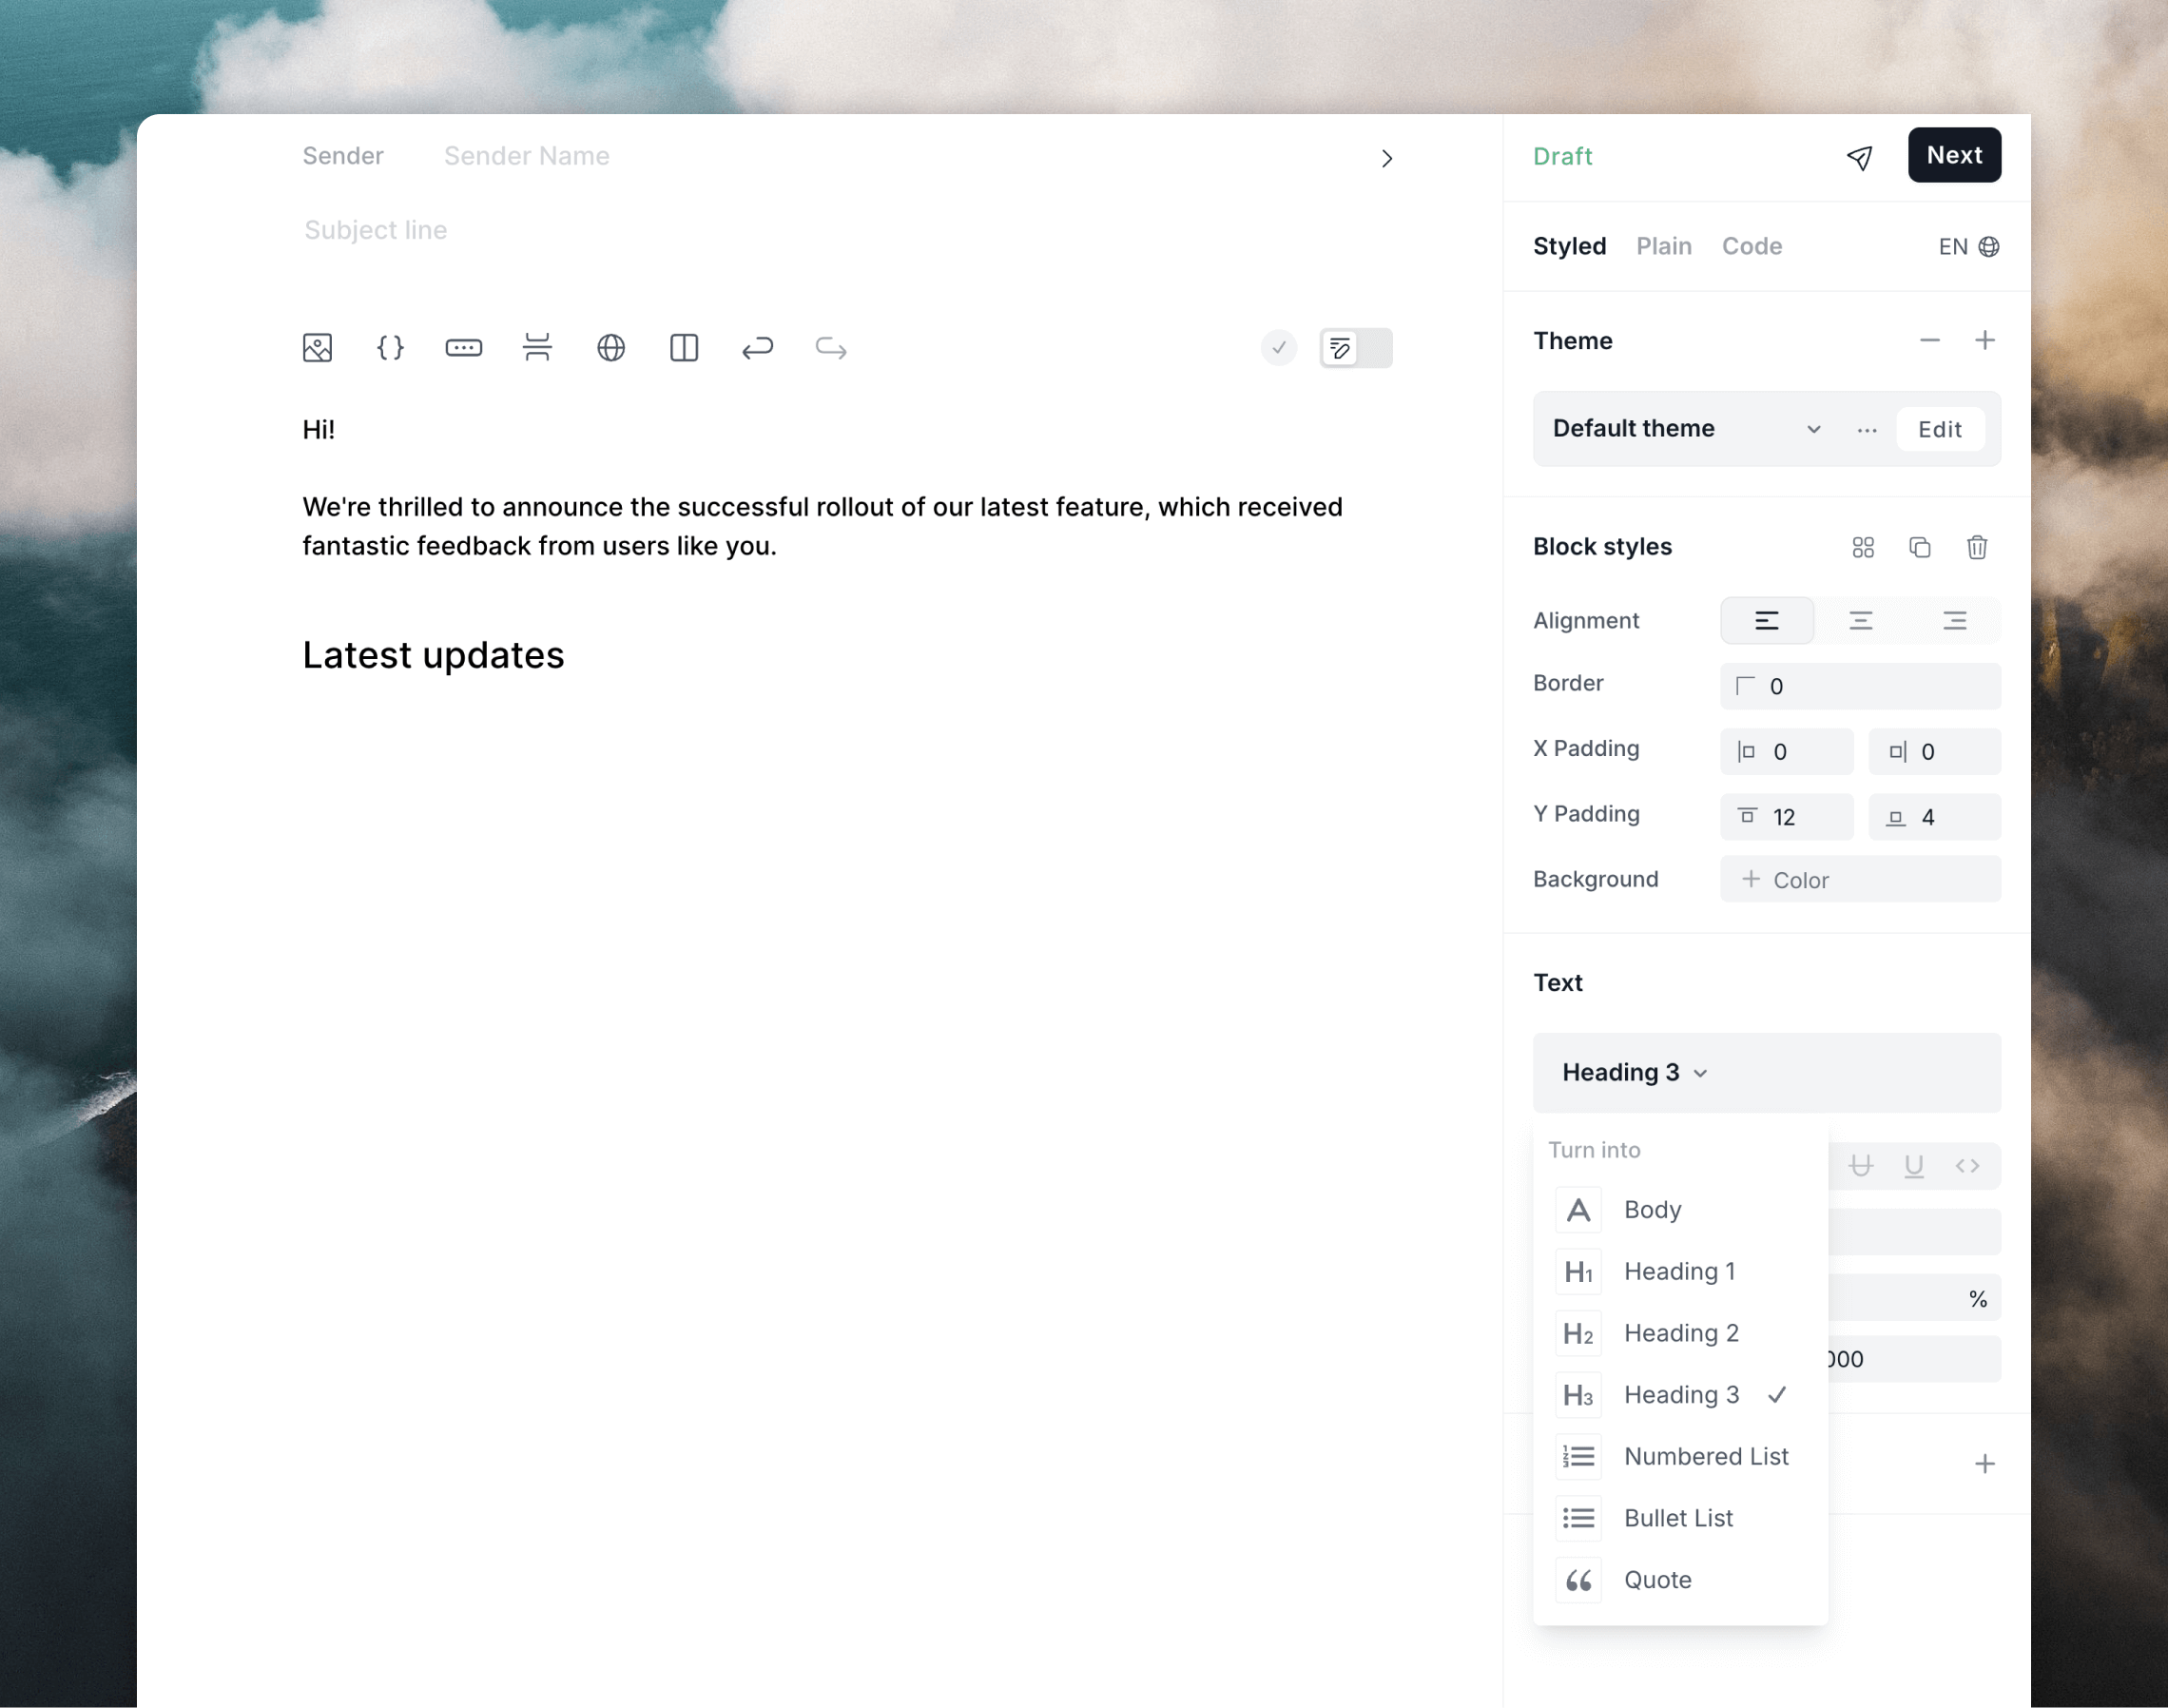Duplicate block with the copy icon

pos(1919,547)
